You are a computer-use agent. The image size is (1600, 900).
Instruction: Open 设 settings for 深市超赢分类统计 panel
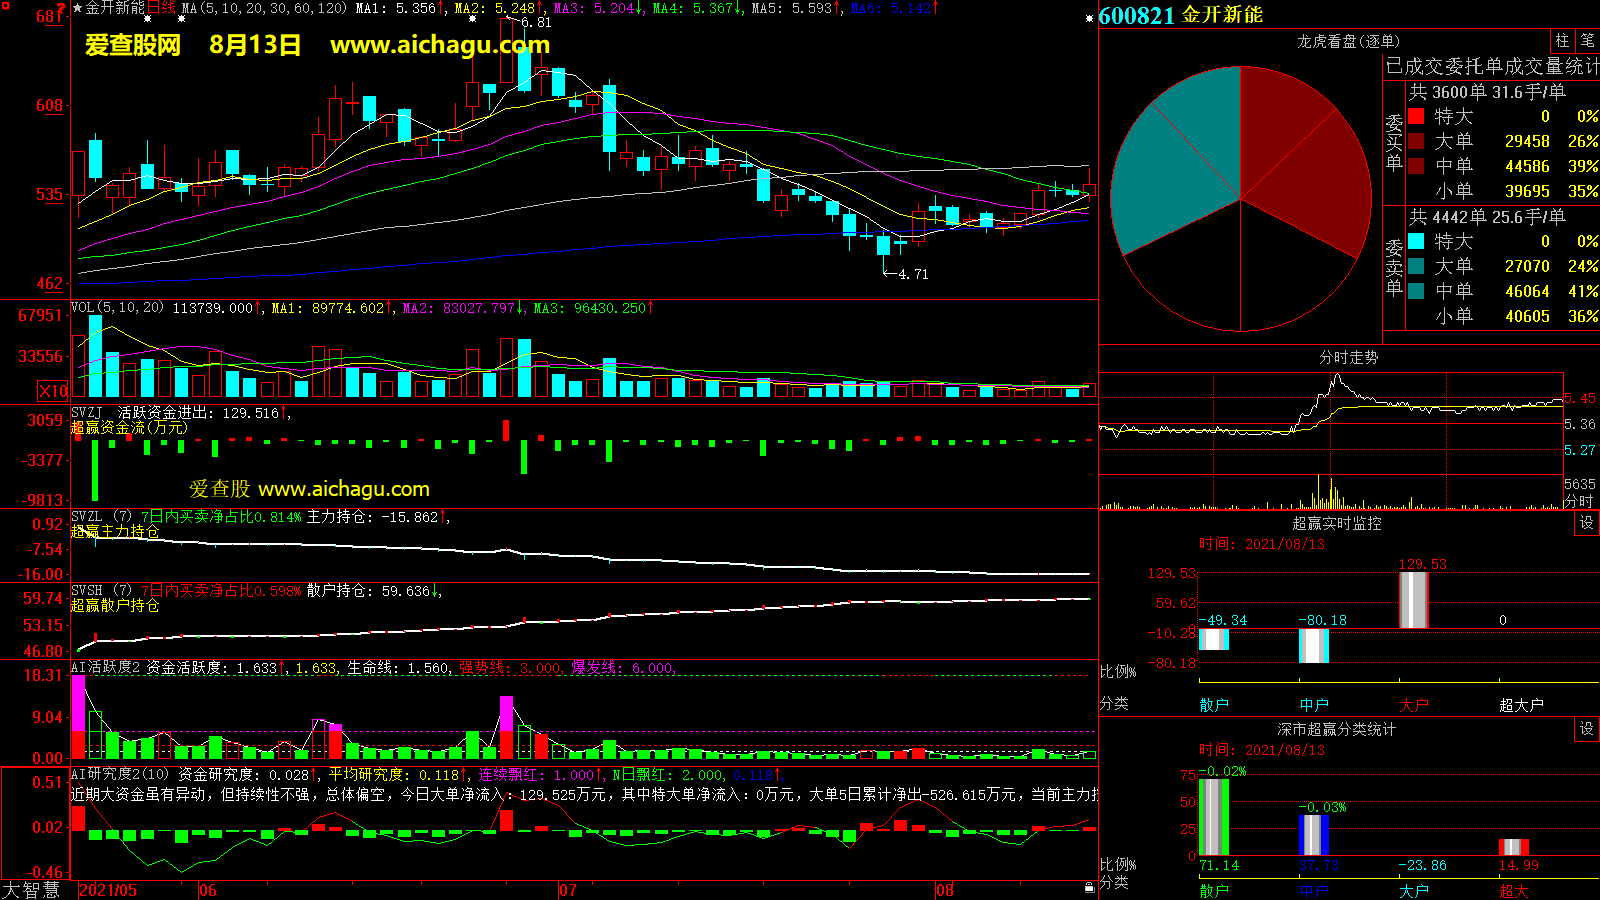(1587, 729)
